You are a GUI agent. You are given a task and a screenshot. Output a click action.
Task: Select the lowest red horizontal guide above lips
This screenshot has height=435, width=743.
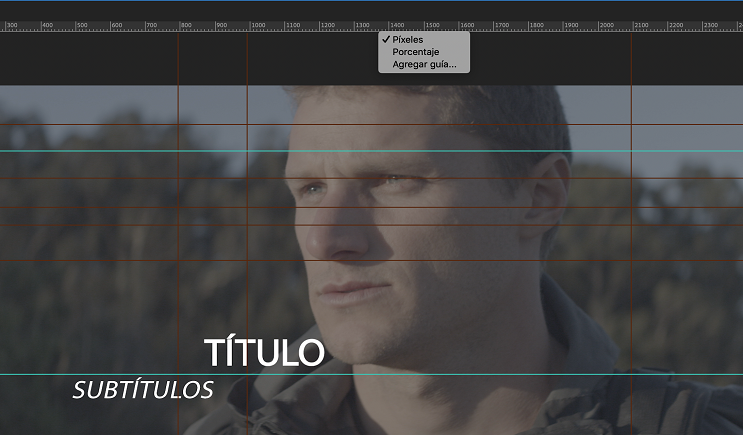pyautogui.click(x=372, y=260)
